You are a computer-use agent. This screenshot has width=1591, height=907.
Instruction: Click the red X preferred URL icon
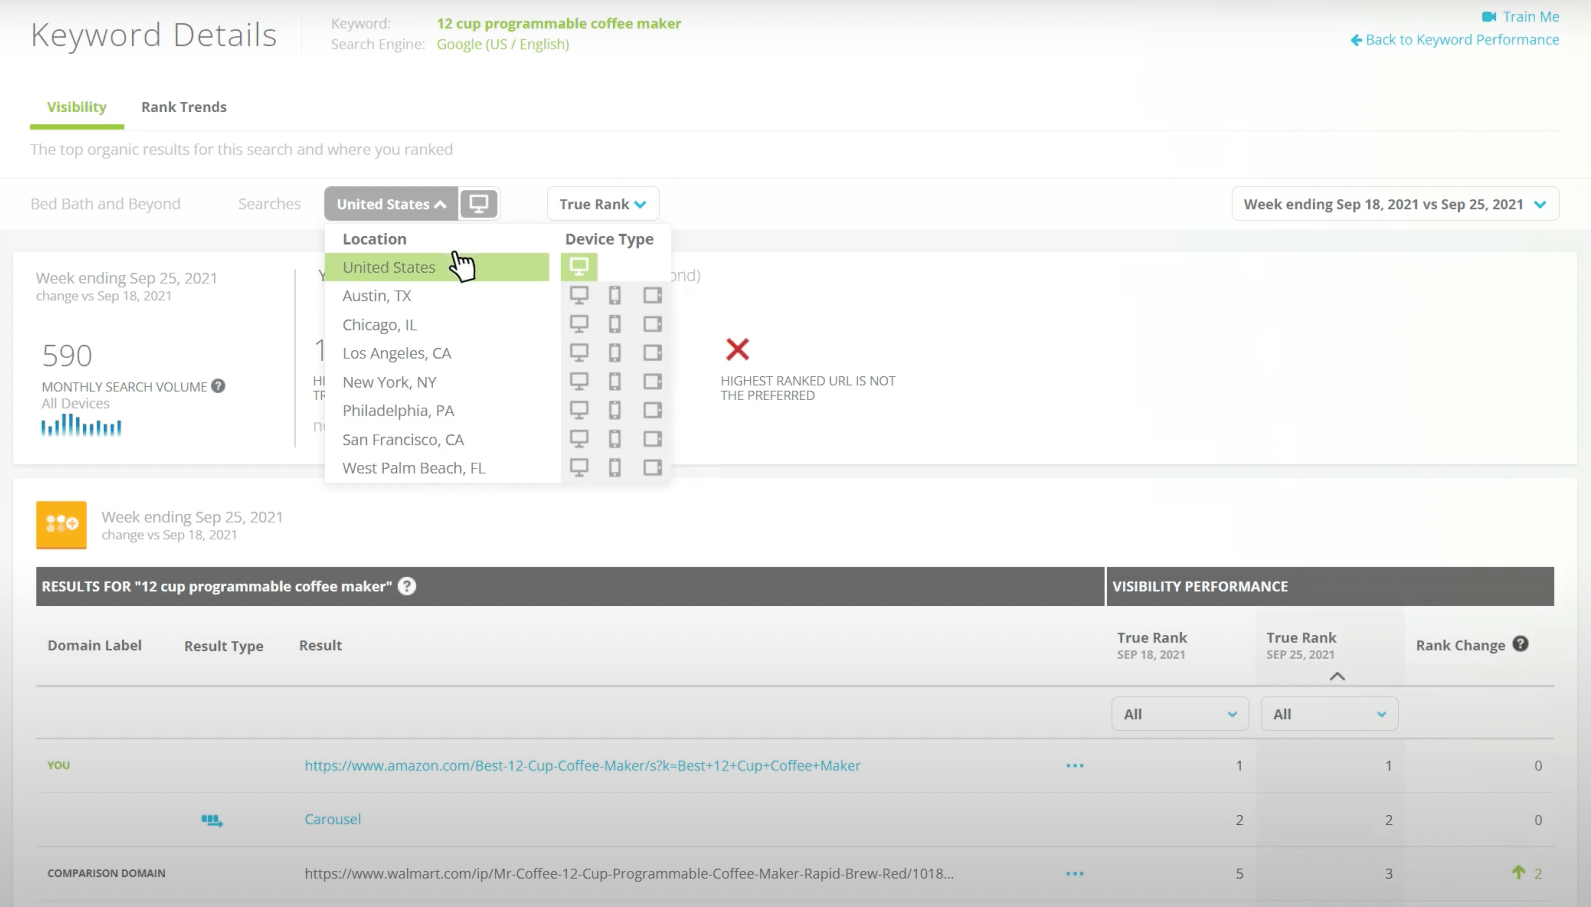pyautogui.click(x=737, y=349)
